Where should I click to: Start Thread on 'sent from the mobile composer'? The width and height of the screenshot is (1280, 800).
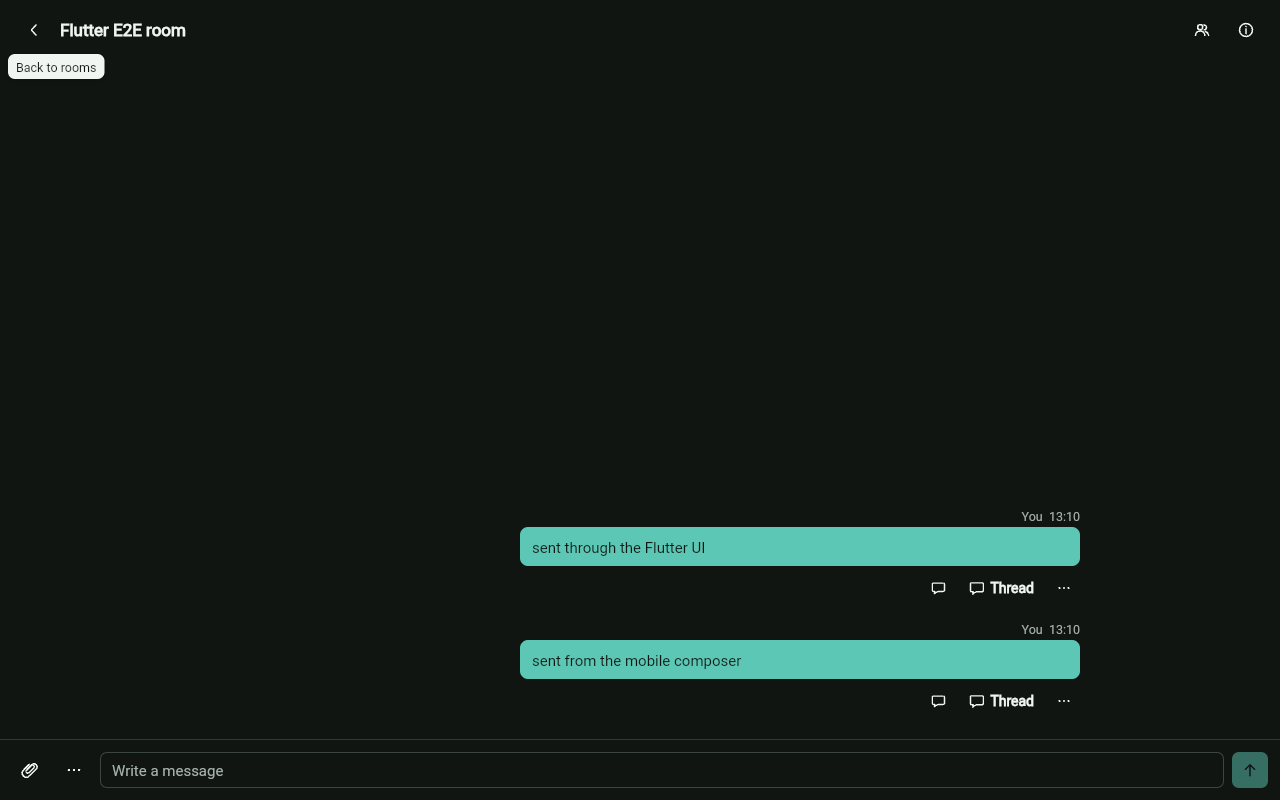[1001, 701]
